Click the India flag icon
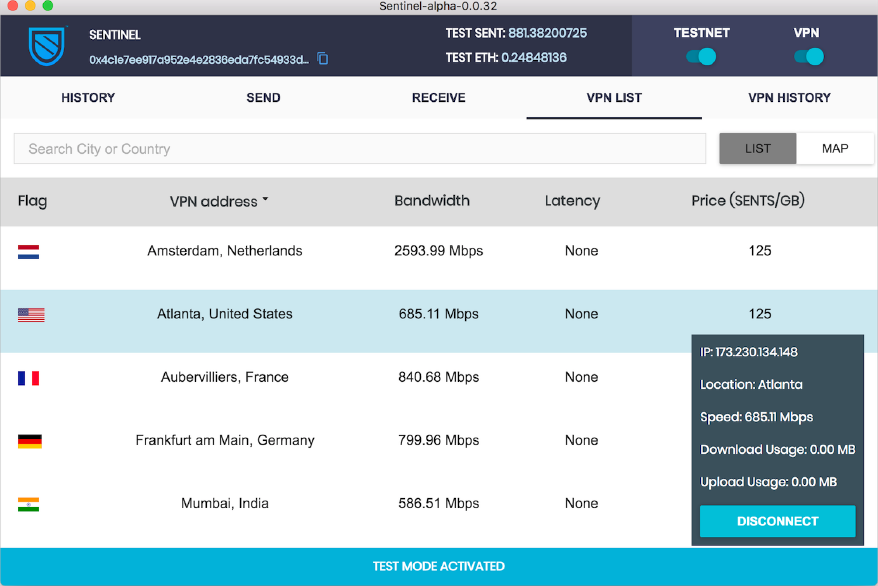Image resolution: width=878 pixels, height=586 pixels. click(29, 505)
